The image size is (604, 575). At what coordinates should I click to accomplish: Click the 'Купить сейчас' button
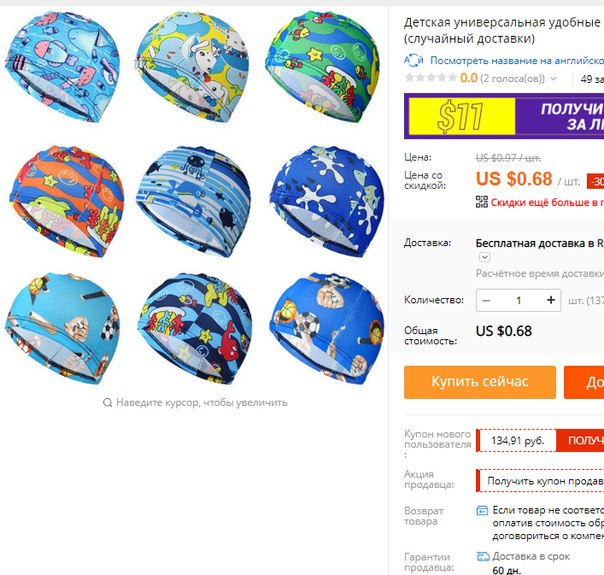(480, 382)
